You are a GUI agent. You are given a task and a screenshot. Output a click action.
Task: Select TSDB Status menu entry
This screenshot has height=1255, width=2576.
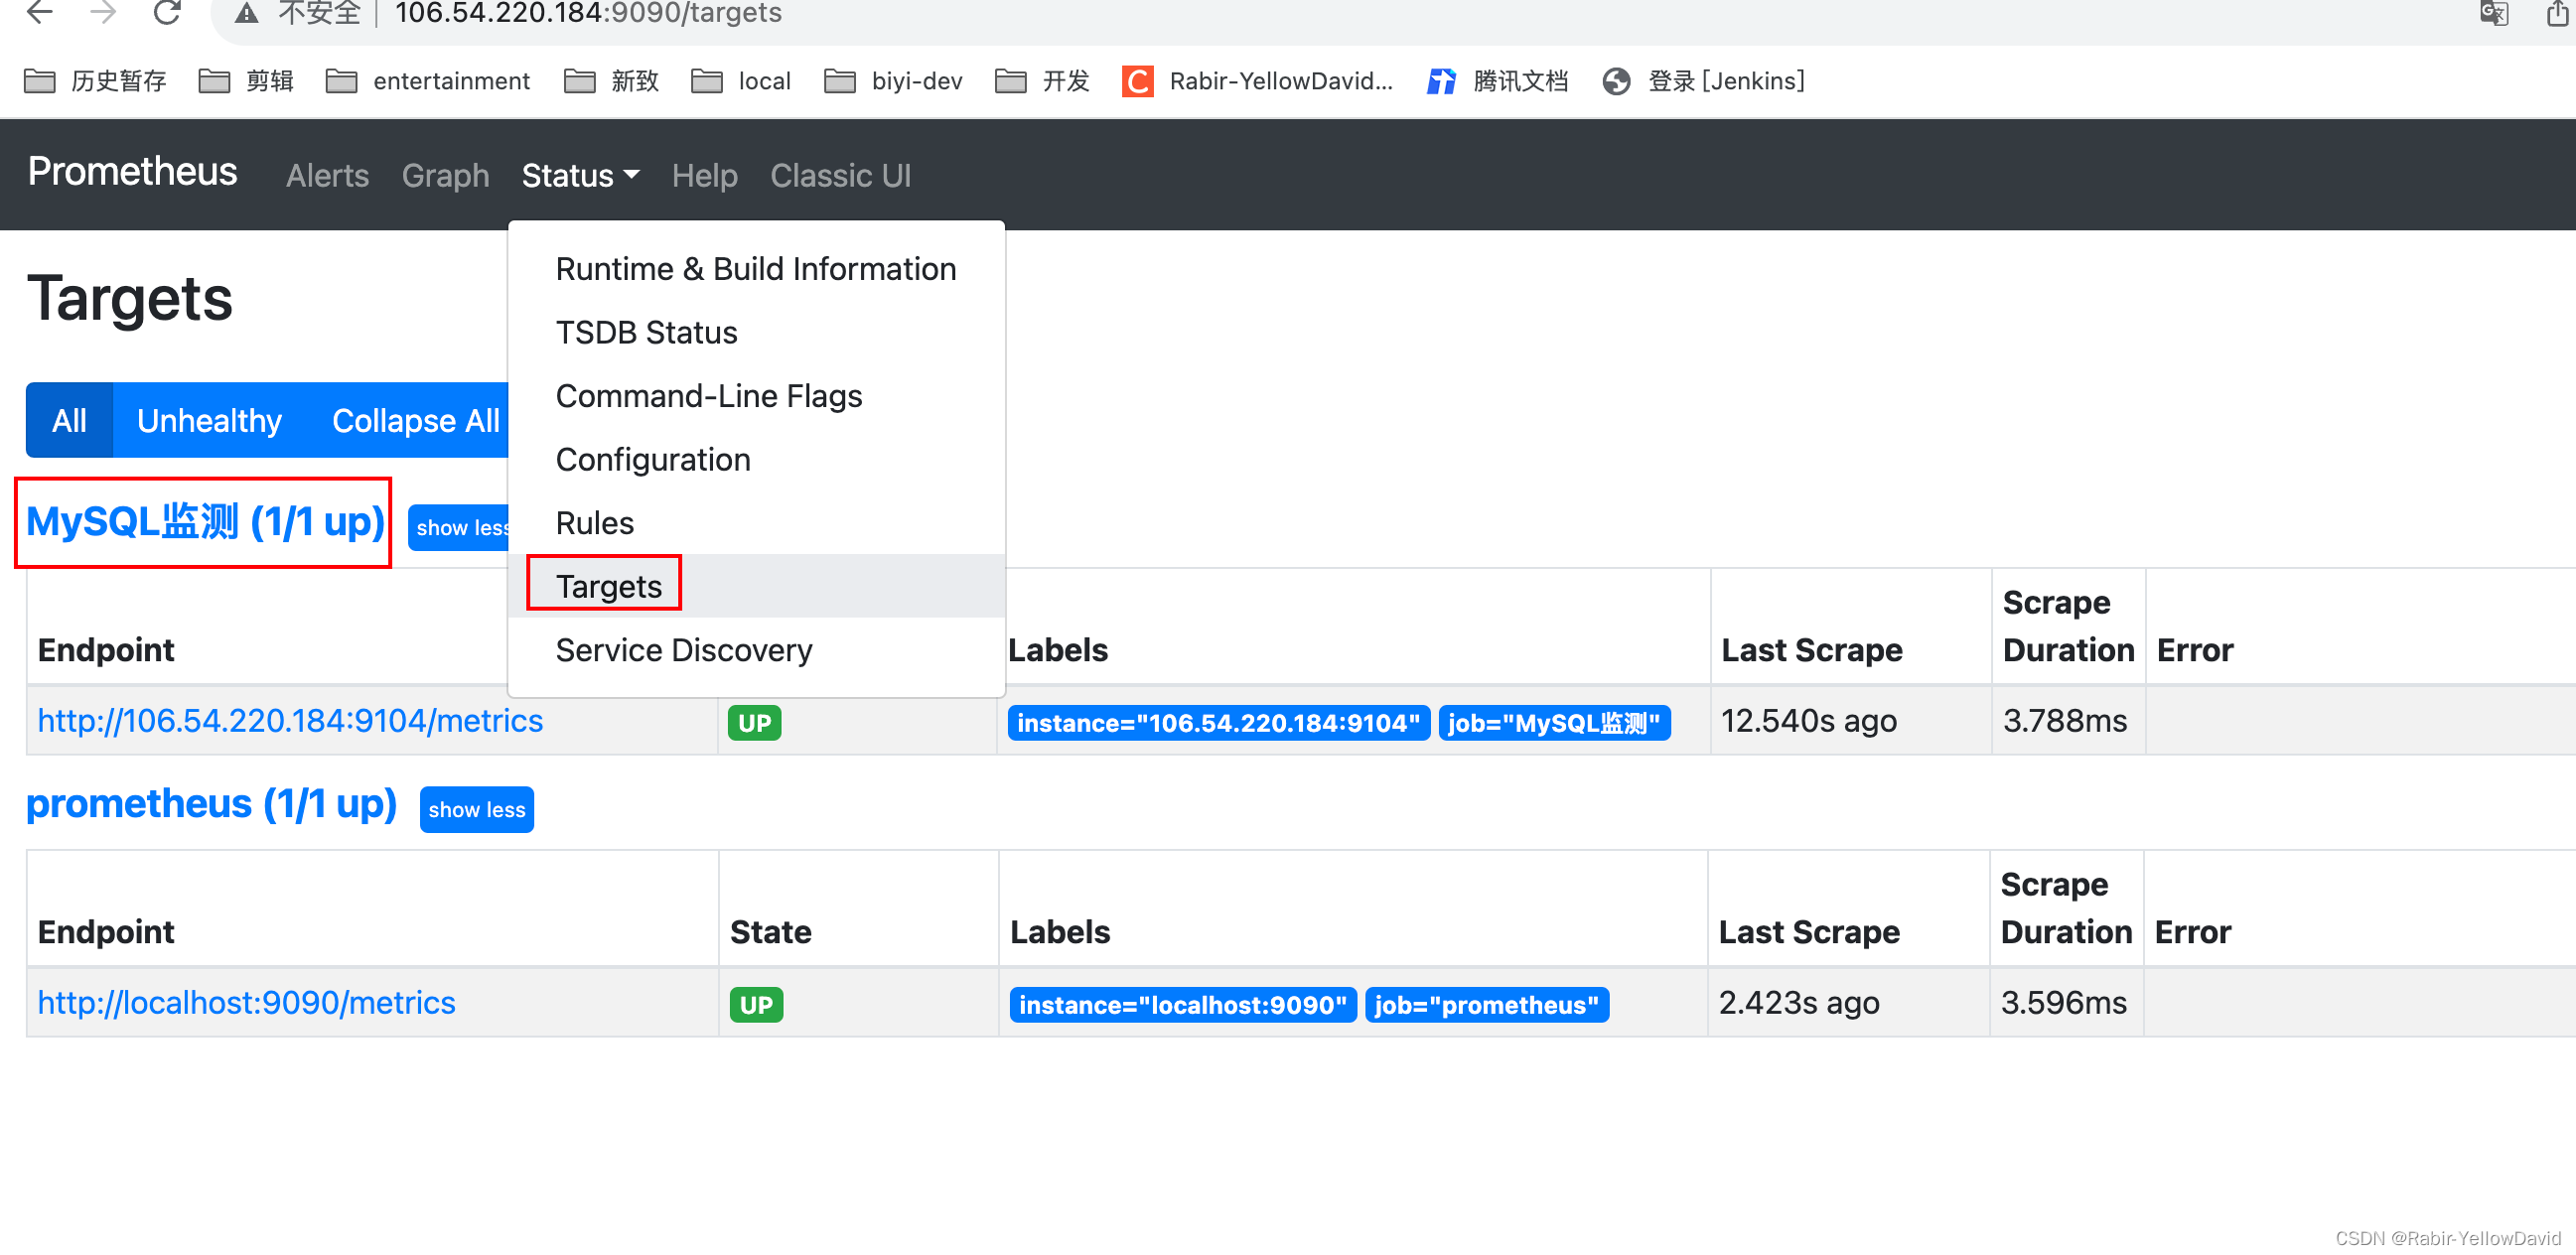(x=756, y=333)
